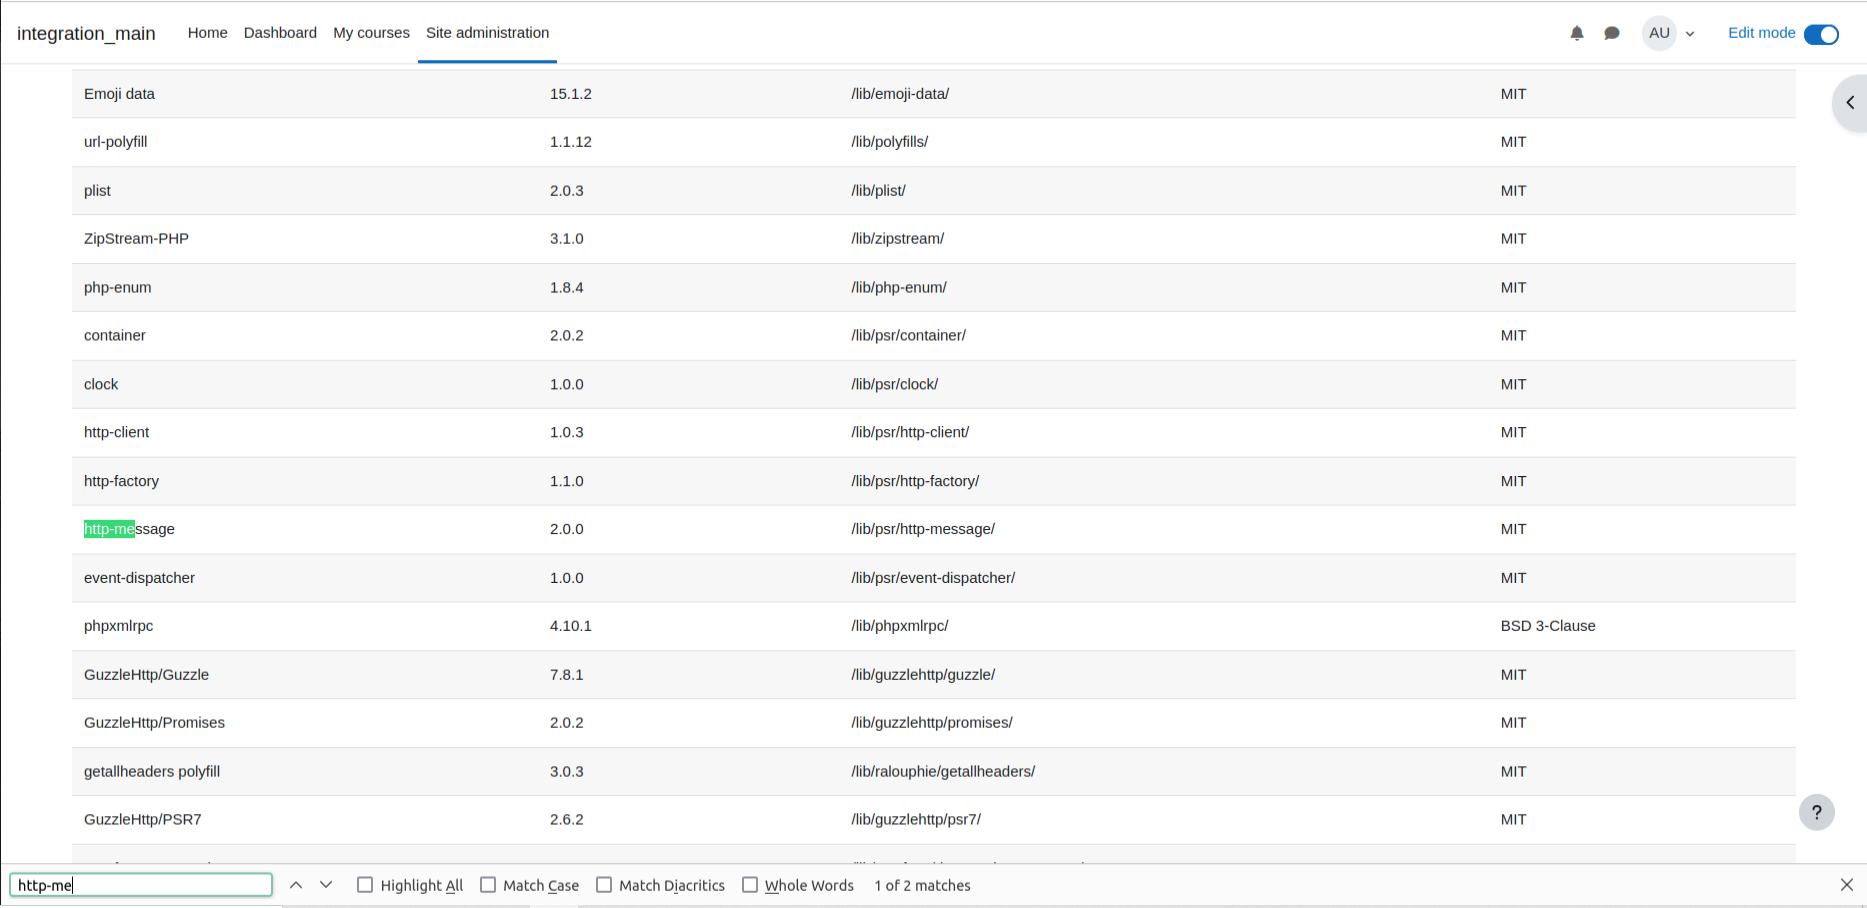1867x908 pixels.
Task: Enable the Match Case checkbox
Action: (488, 885)
